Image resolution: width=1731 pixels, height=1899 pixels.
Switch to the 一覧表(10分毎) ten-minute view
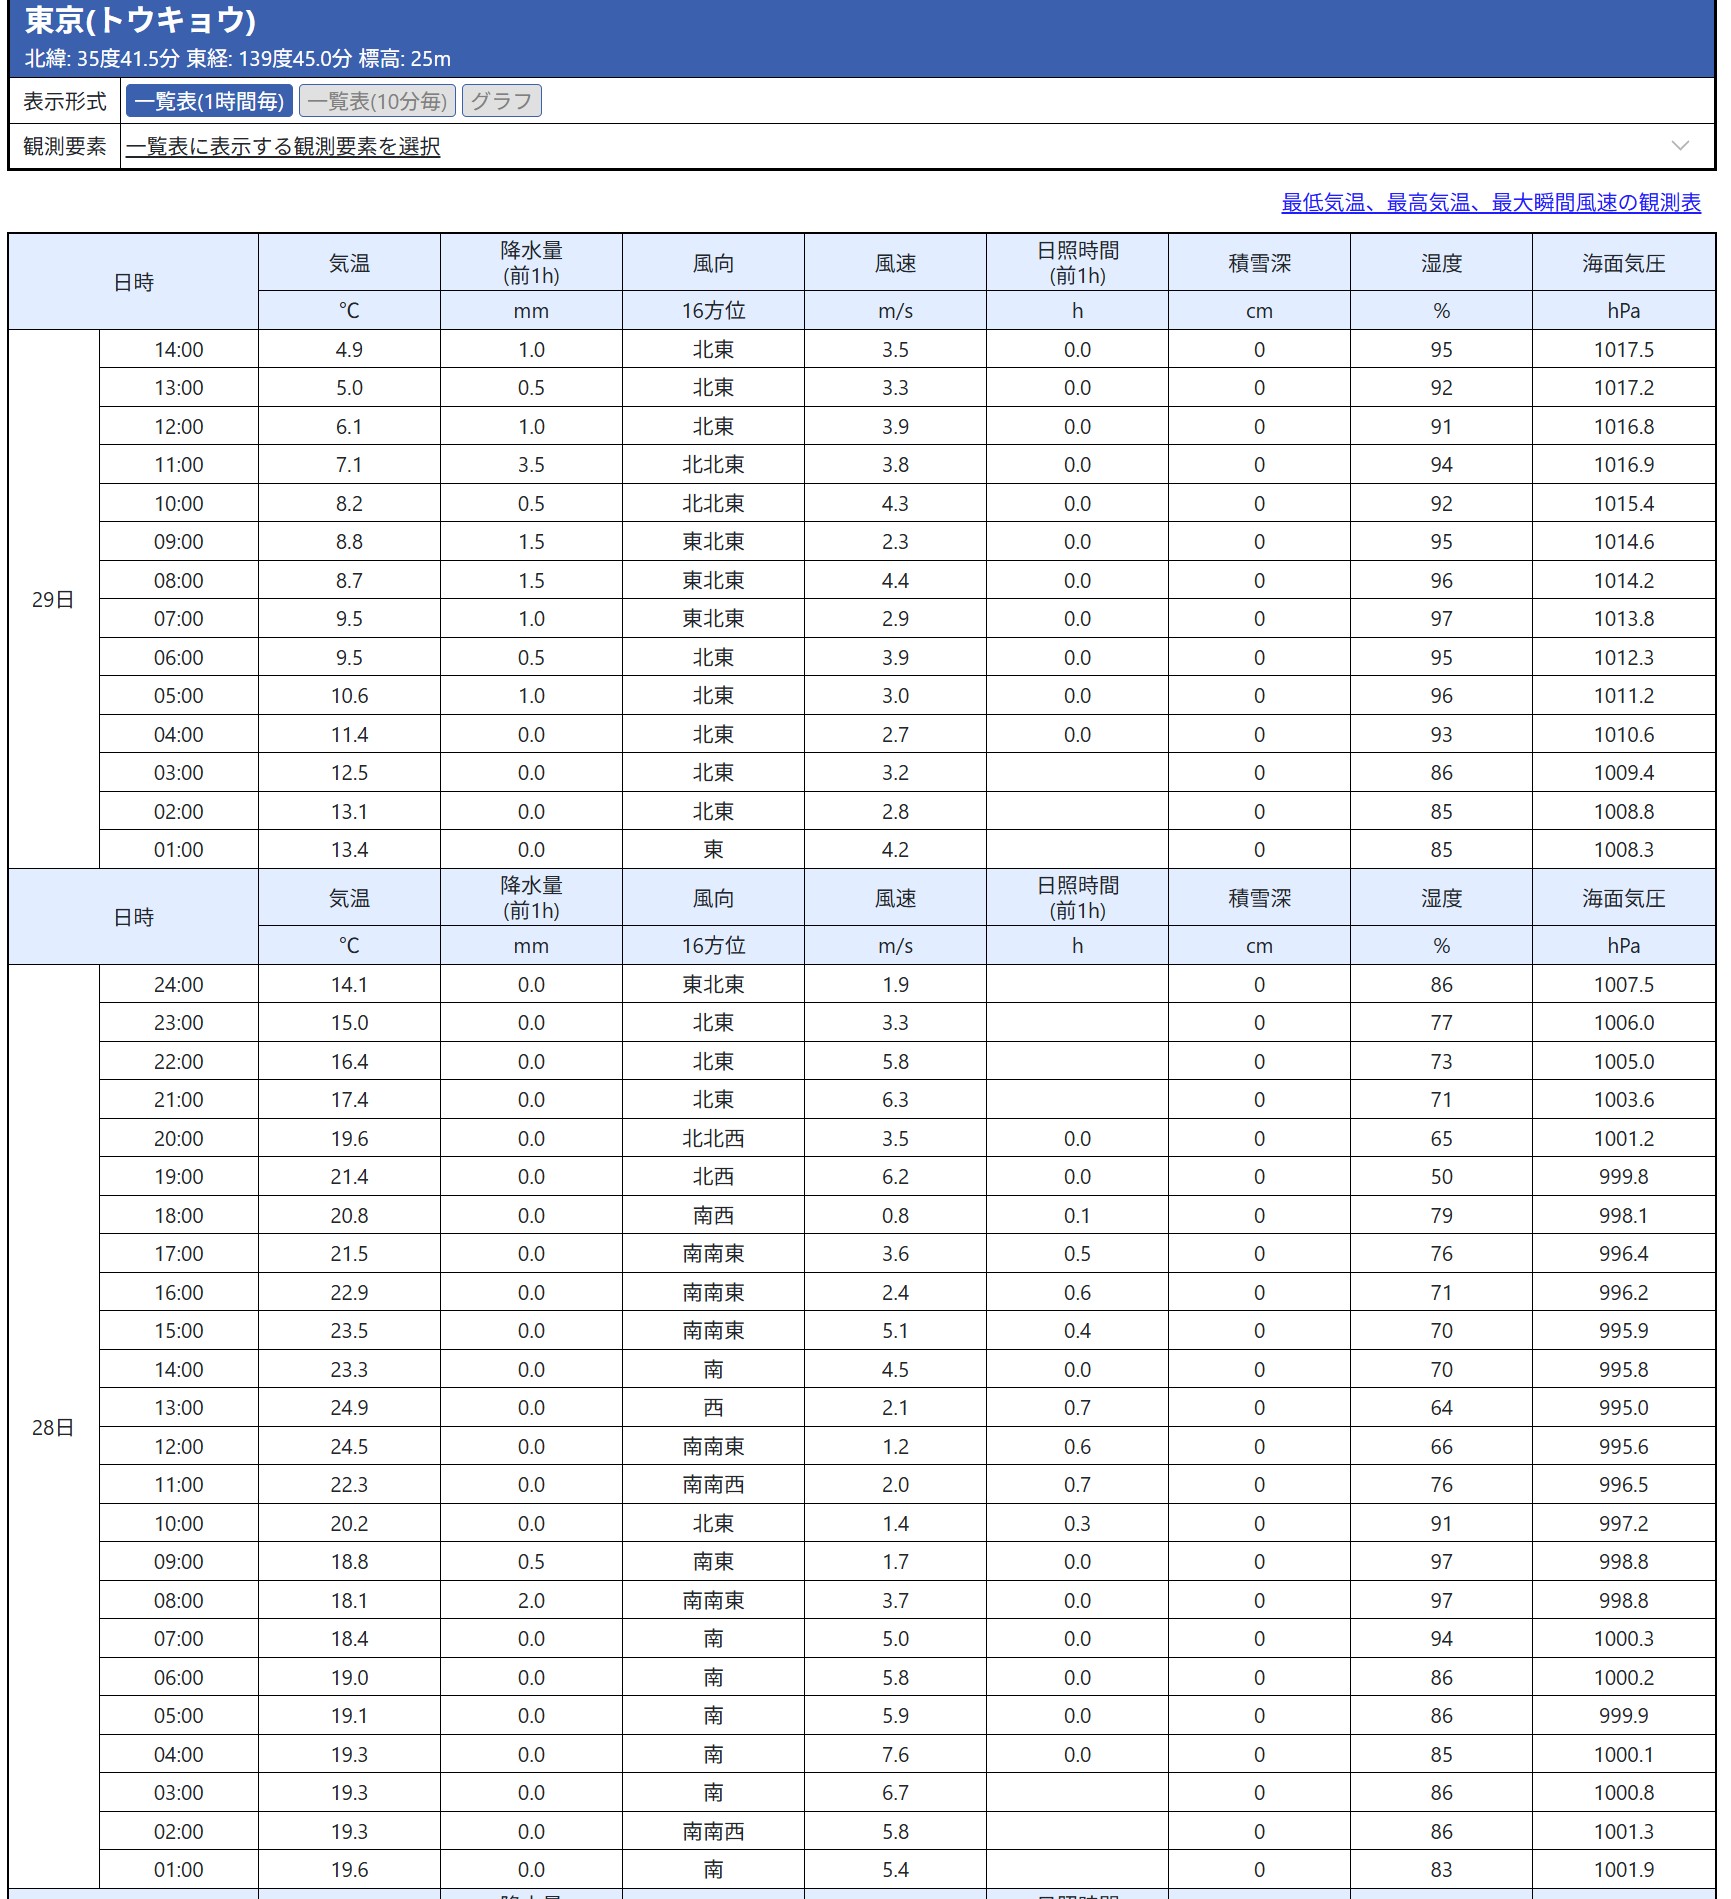click(377, 101)
